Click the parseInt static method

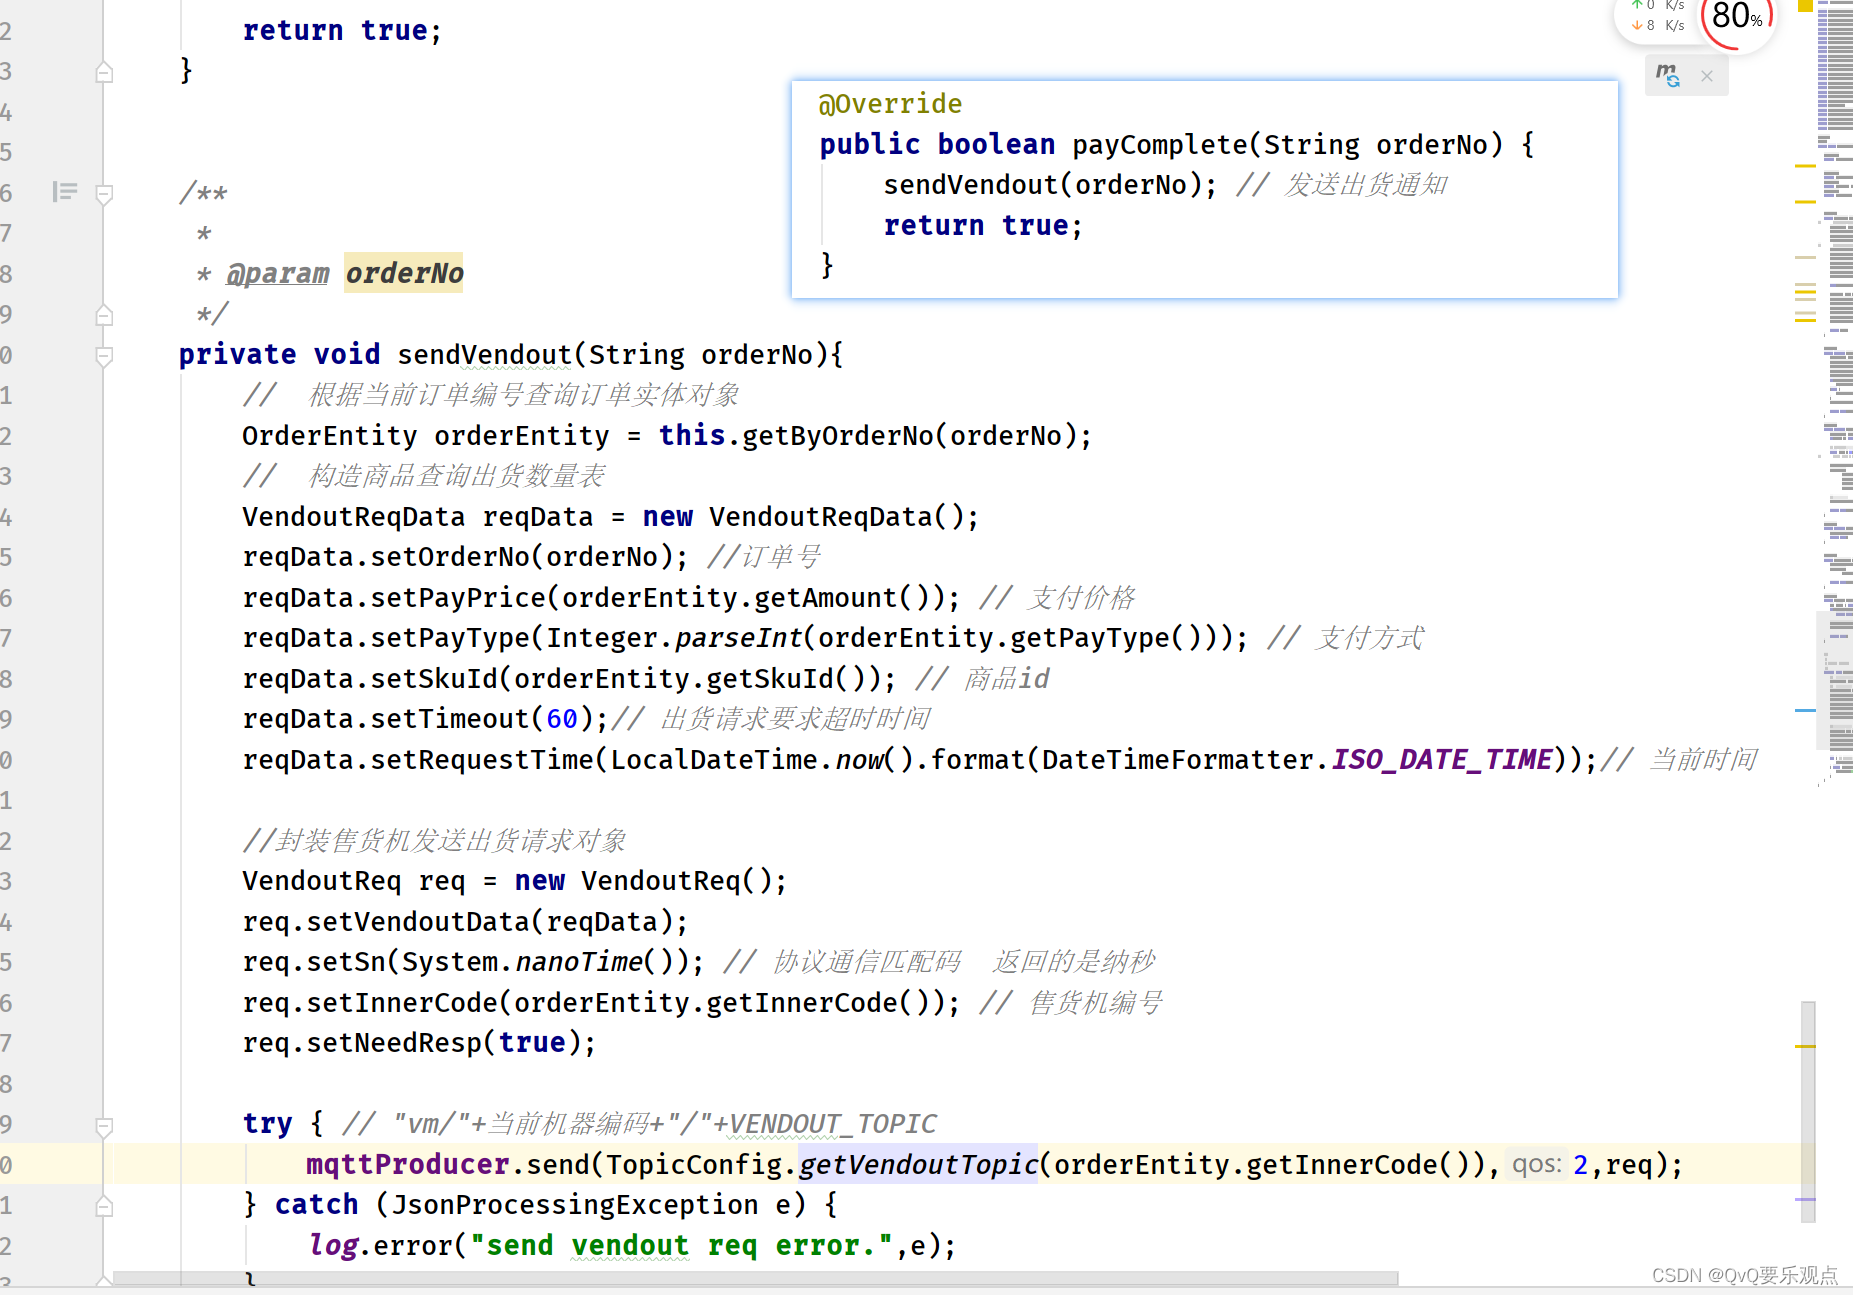coord(738,638)
